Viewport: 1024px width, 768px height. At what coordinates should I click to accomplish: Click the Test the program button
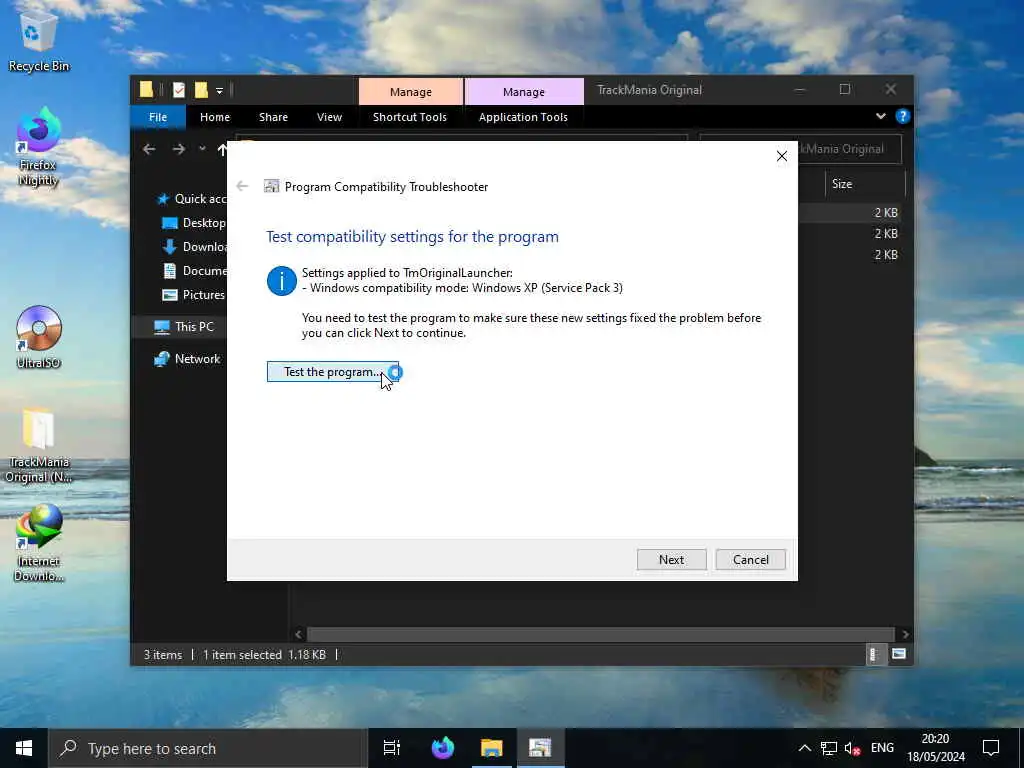[332, 372]
